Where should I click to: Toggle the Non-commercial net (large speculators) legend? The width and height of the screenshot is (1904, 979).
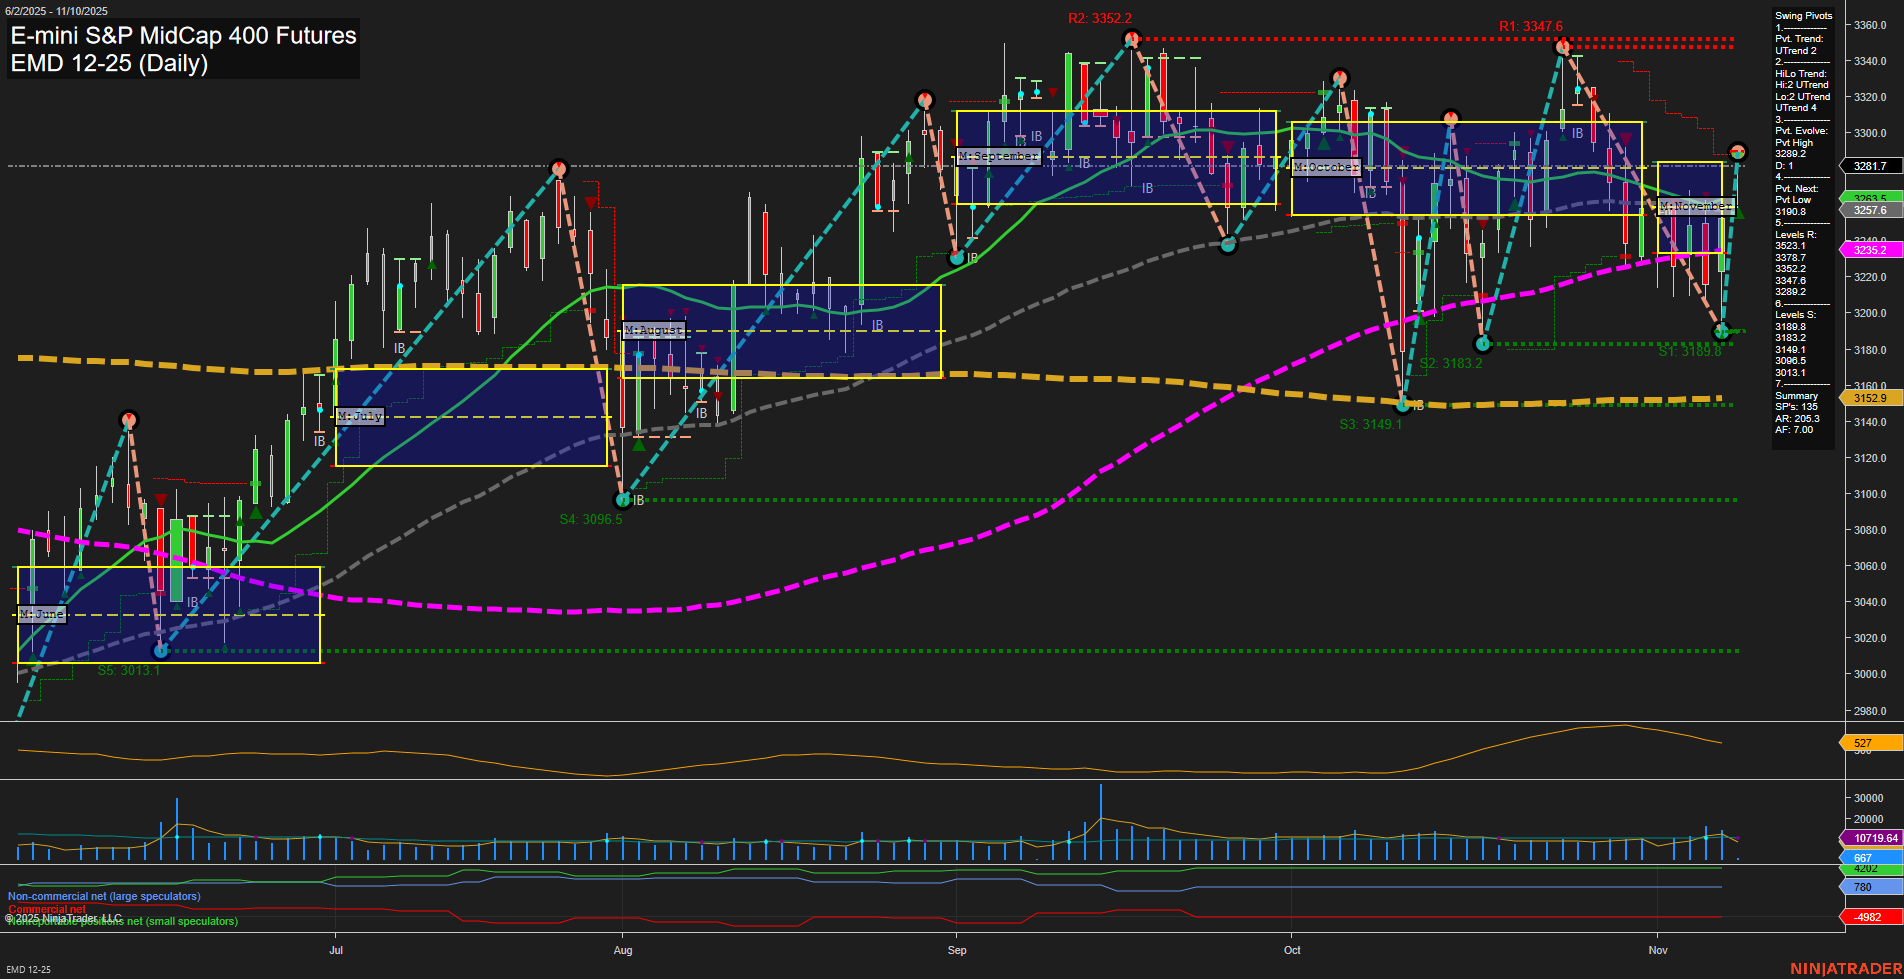[x=102, y=896]
